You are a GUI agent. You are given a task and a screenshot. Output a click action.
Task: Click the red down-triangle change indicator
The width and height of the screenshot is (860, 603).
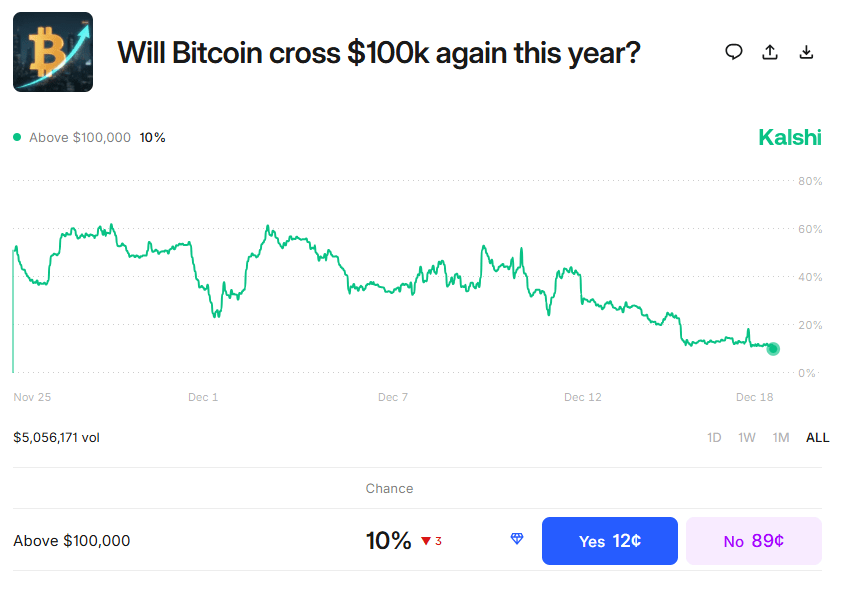tap(426, 541)
